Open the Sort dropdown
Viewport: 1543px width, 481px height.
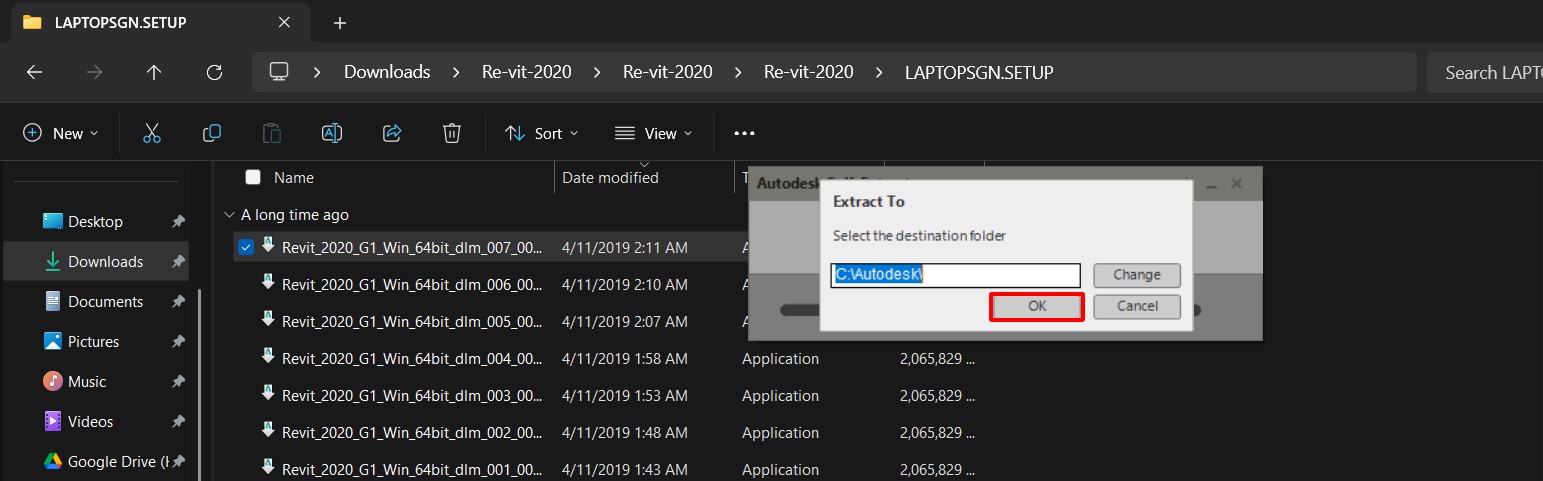(542, 133)
